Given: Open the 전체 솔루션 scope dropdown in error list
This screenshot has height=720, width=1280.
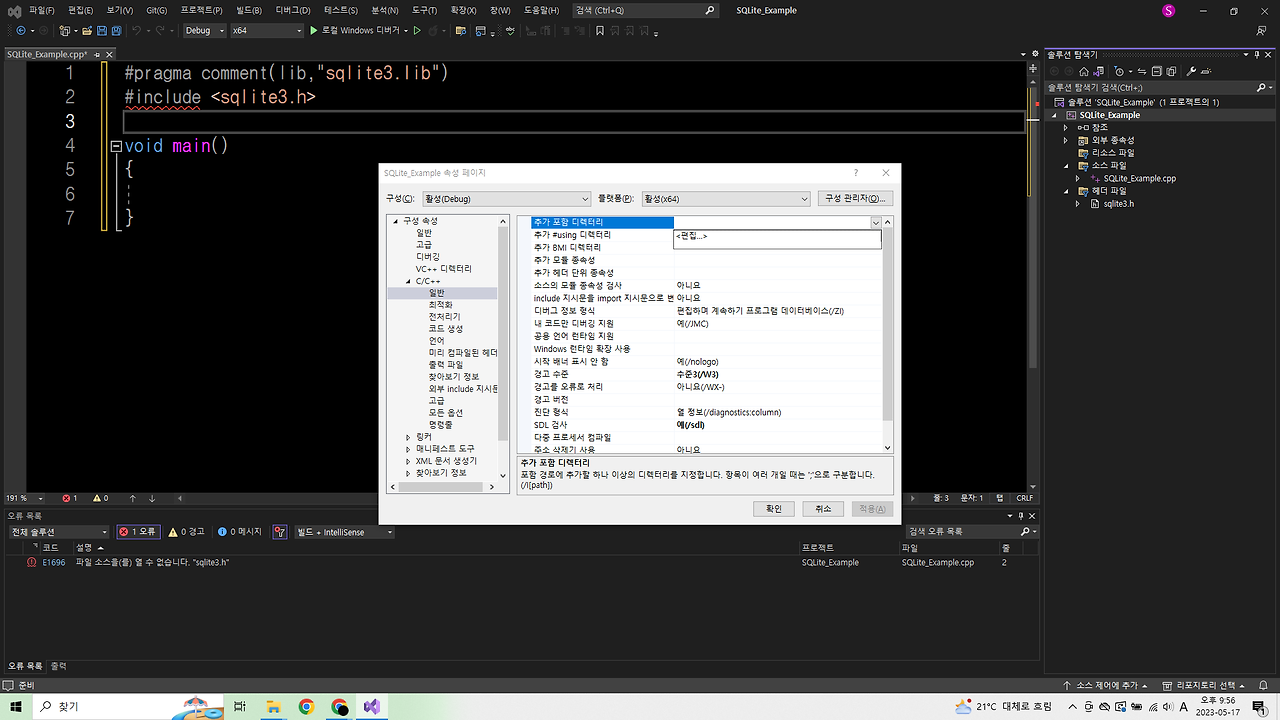Looking at the screenshot, I should (59, 532).
